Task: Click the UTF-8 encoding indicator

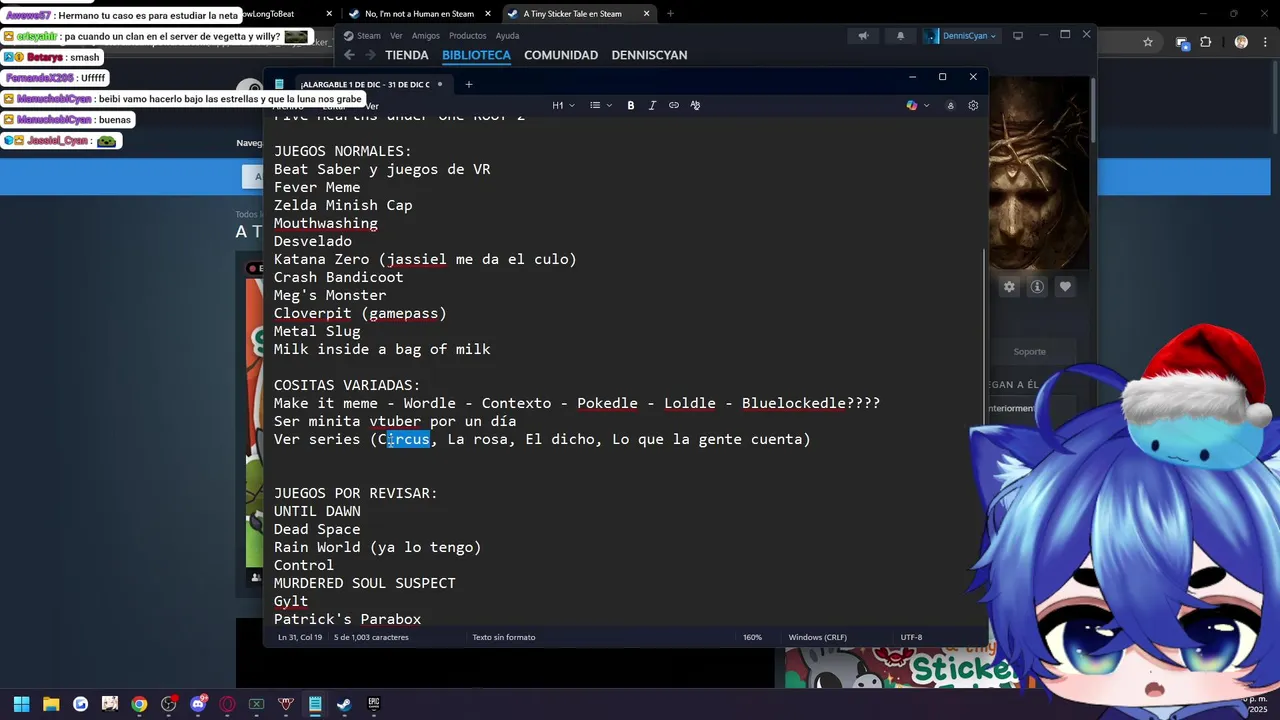Action: point(911,637)
